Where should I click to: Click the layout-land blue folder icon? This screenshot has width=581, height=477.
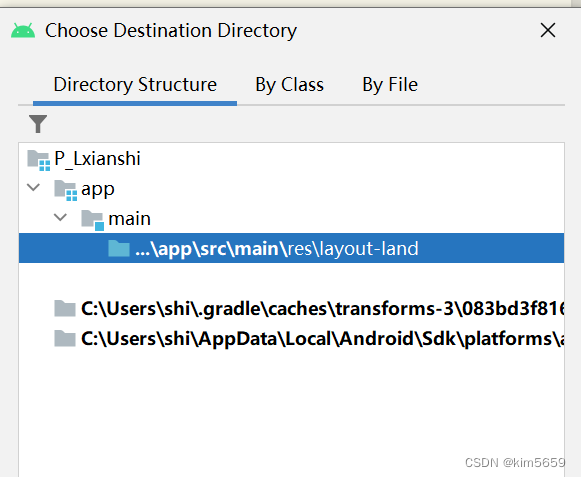[x=119, y=248]
